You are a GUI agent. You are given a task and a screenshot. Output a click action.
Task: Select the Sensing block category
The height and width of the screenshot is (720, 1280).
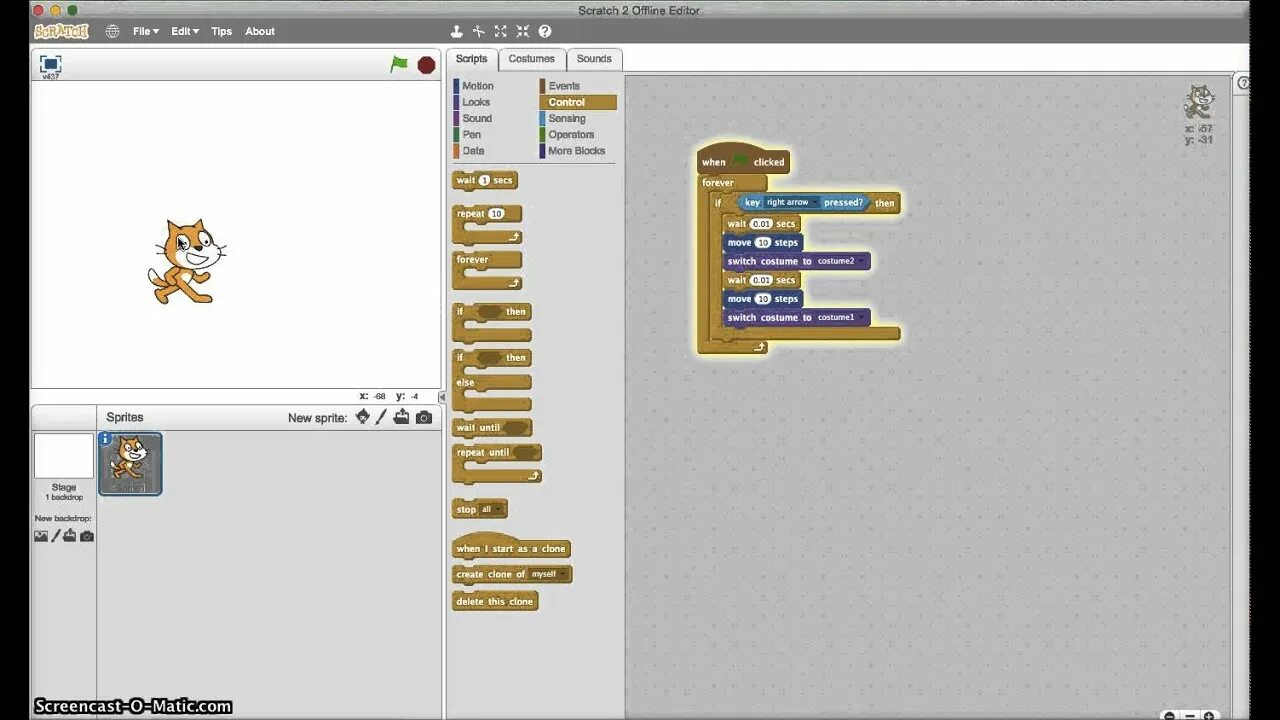point(567,118)
